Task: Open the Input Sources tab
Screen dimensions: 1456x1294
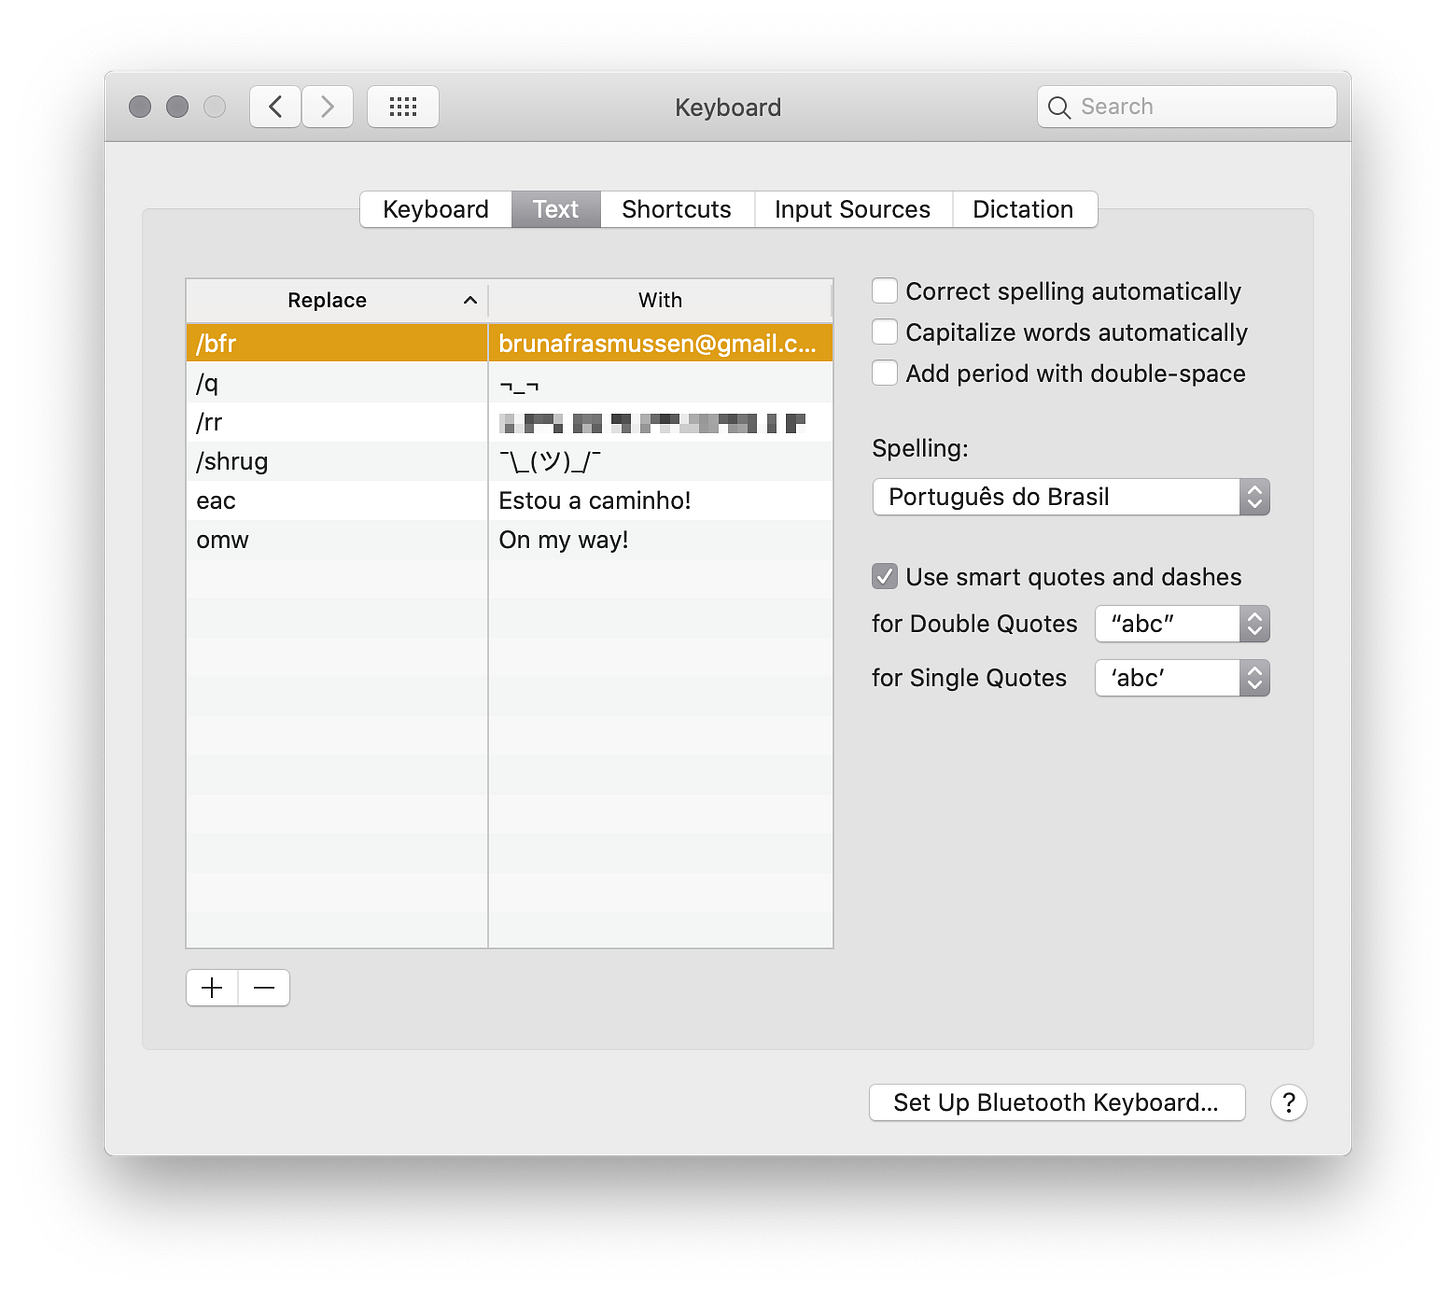Action: pos(853,209)
